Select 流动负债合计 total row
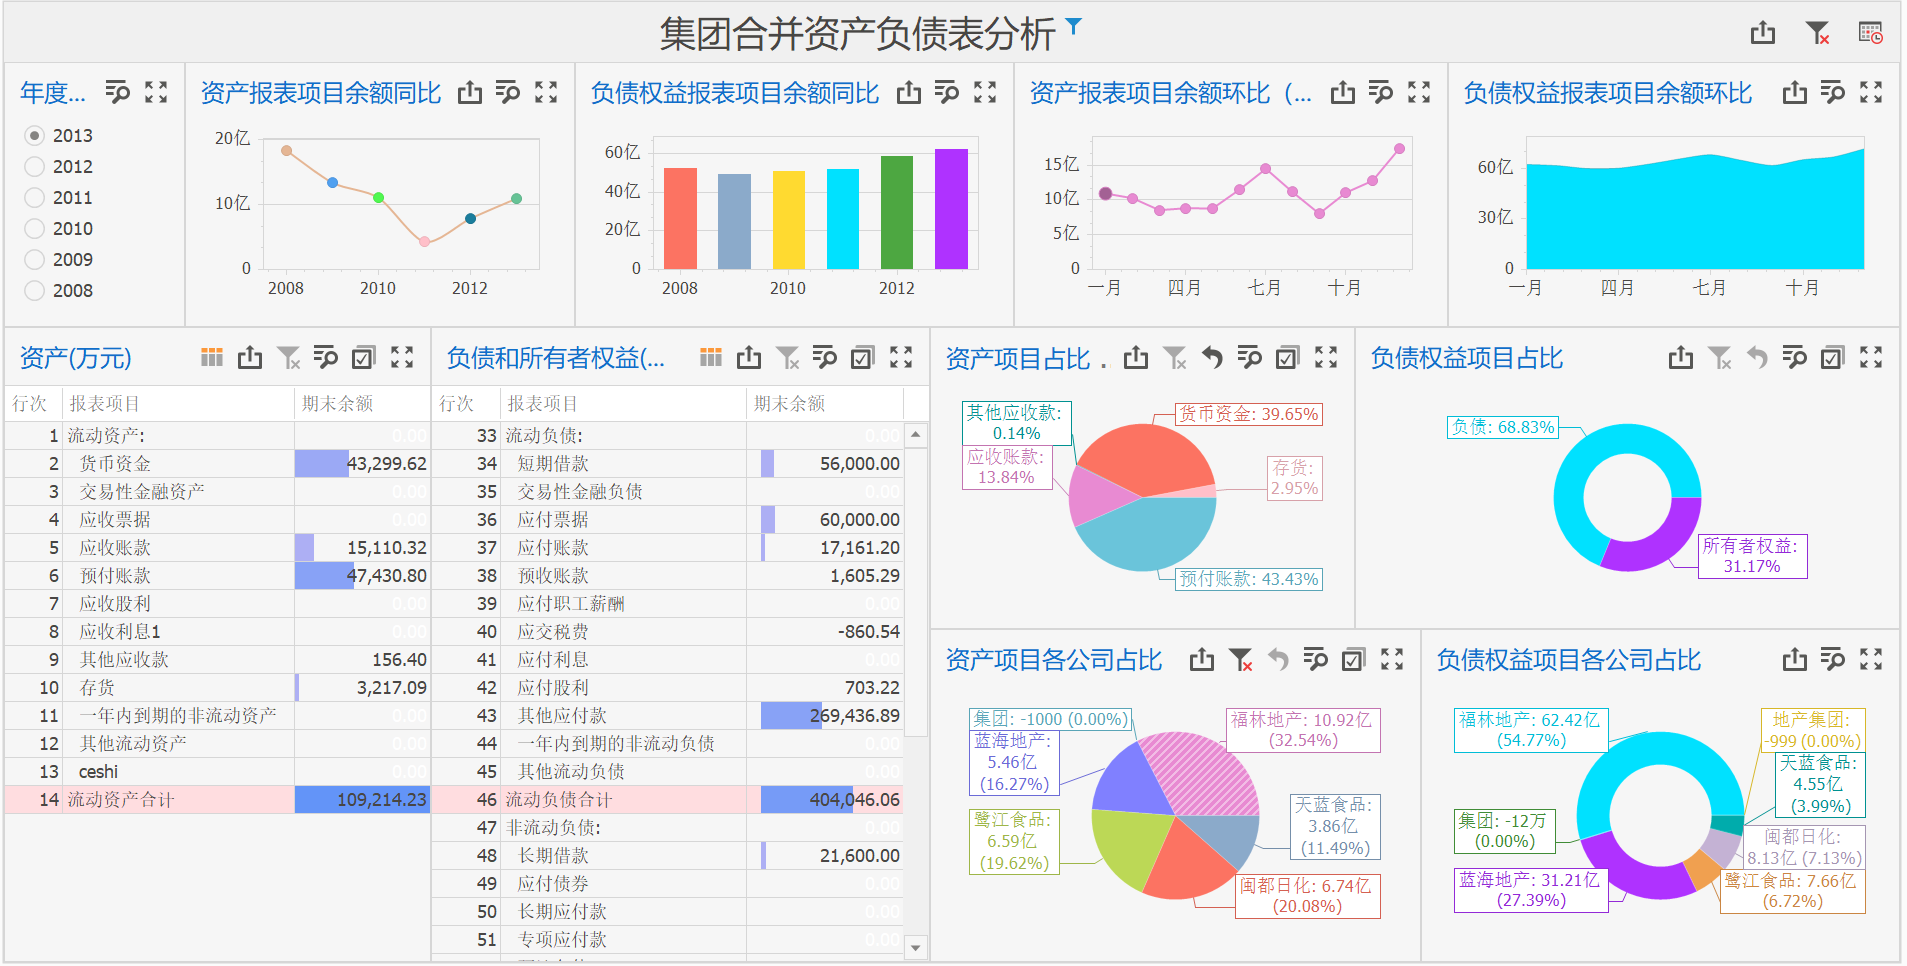This screenshot has height=966, width=1907. tap(667, 800)
